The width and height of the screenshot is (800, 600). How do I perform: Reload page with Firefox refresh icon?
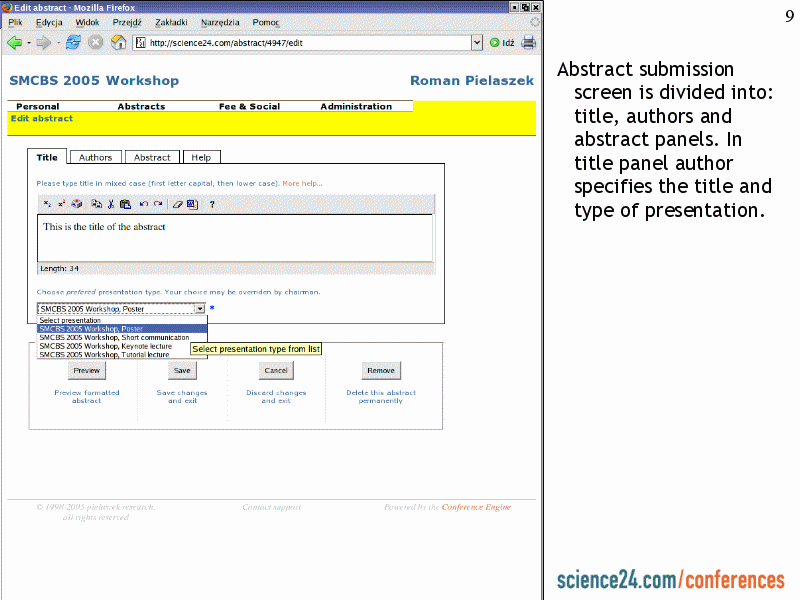pyautogui.click(x=74, y=42)
